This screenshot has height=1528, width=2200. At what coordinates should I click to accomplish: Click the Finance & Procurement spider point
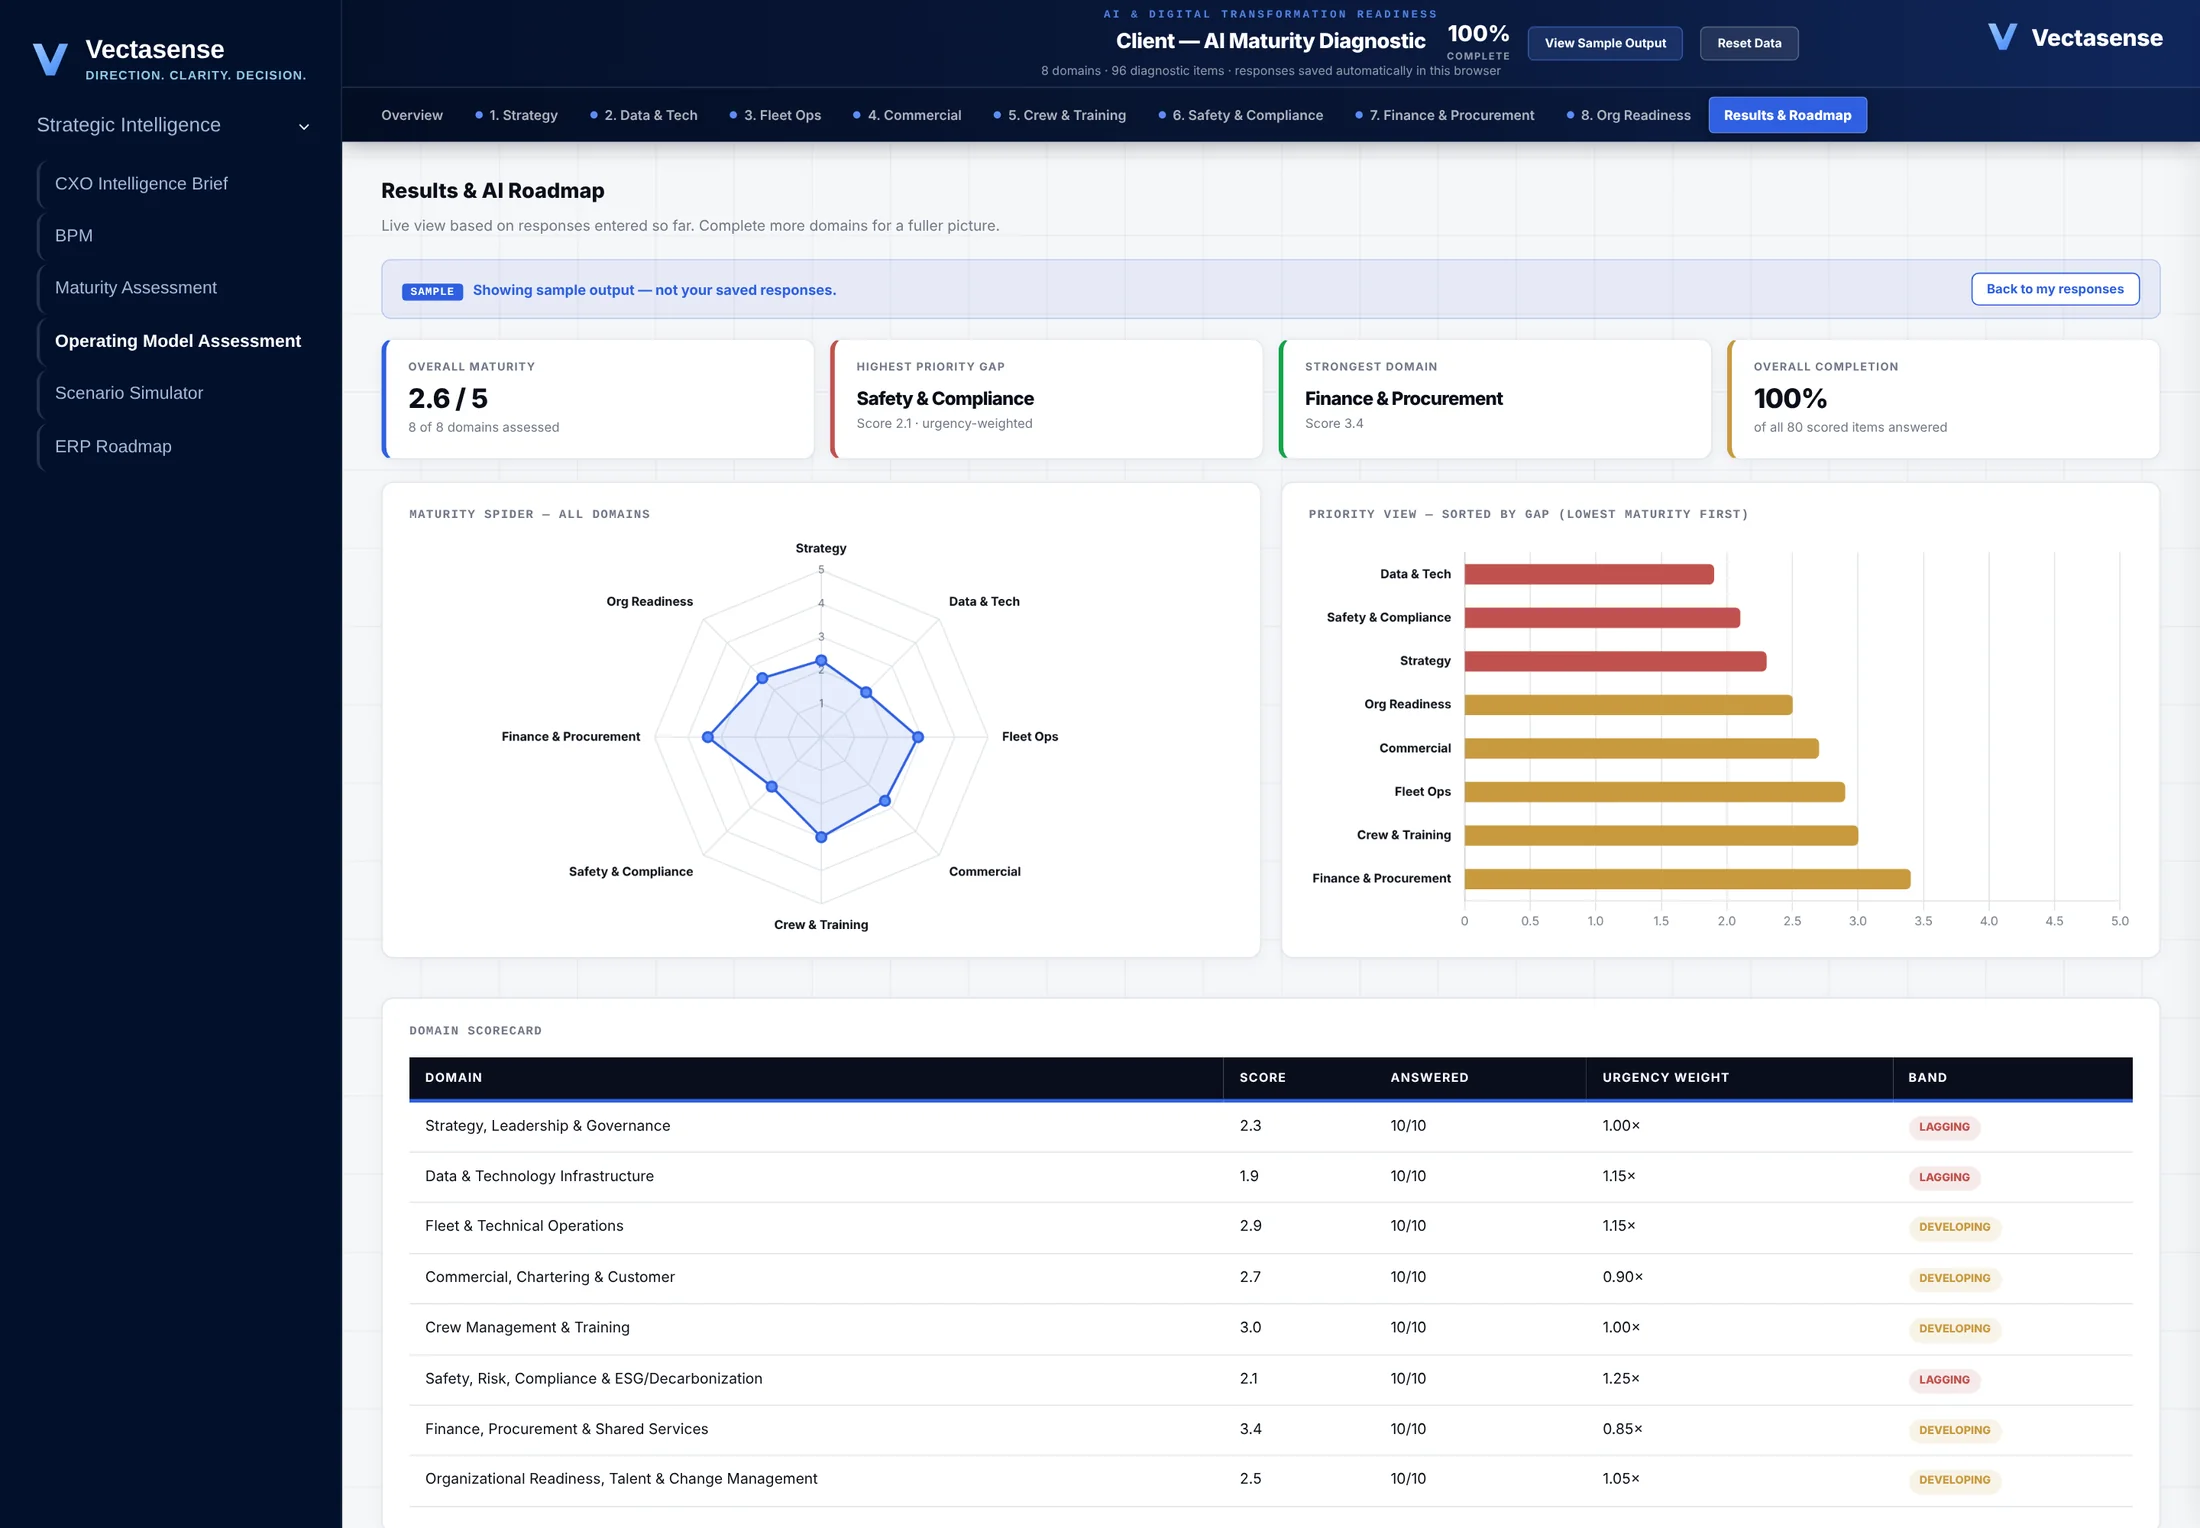[x=708, y=737]
